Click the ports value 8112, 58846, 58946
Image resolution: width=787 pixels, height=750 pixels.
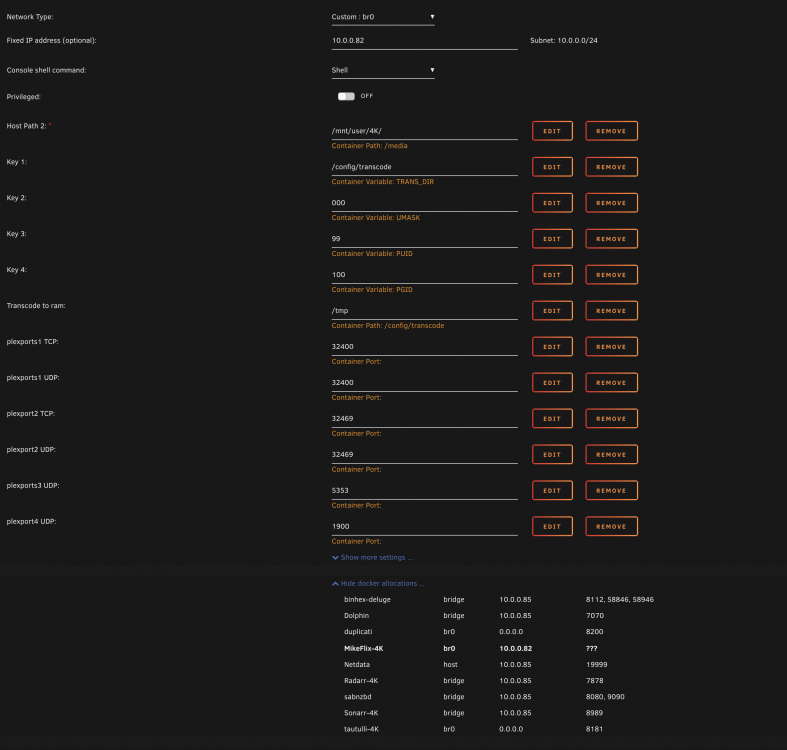(620, 600)
